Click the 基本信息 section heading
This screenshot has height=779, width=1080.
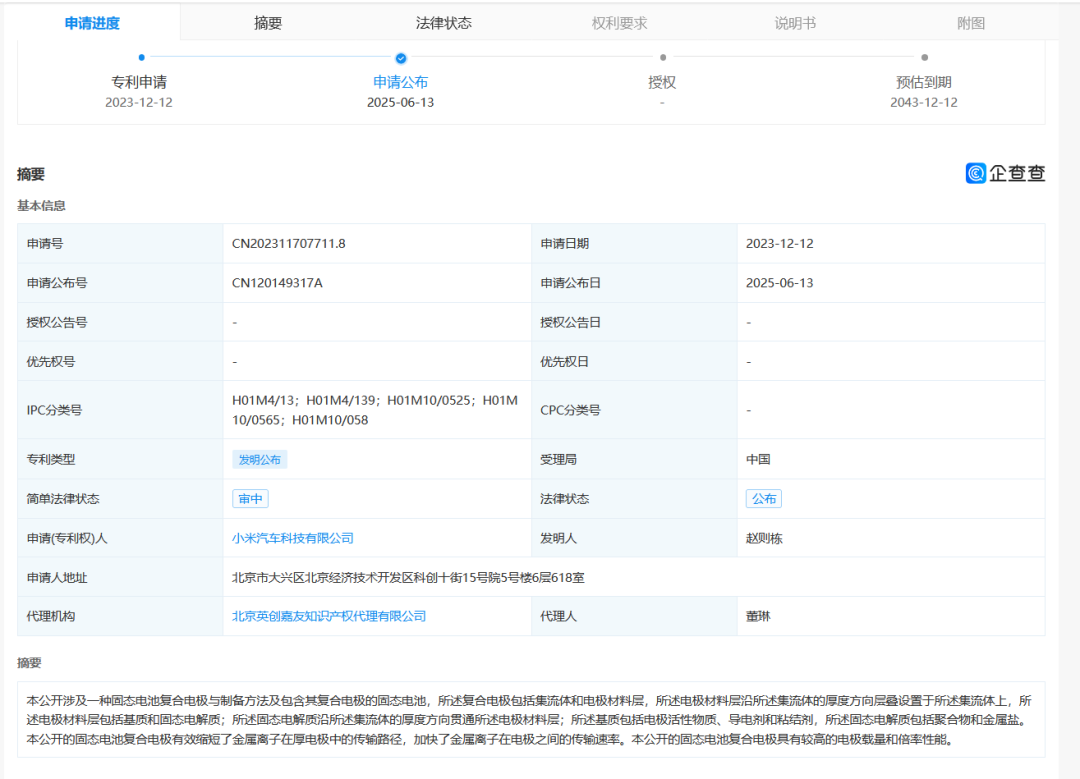pyautogui.click(x=41, y=205)
